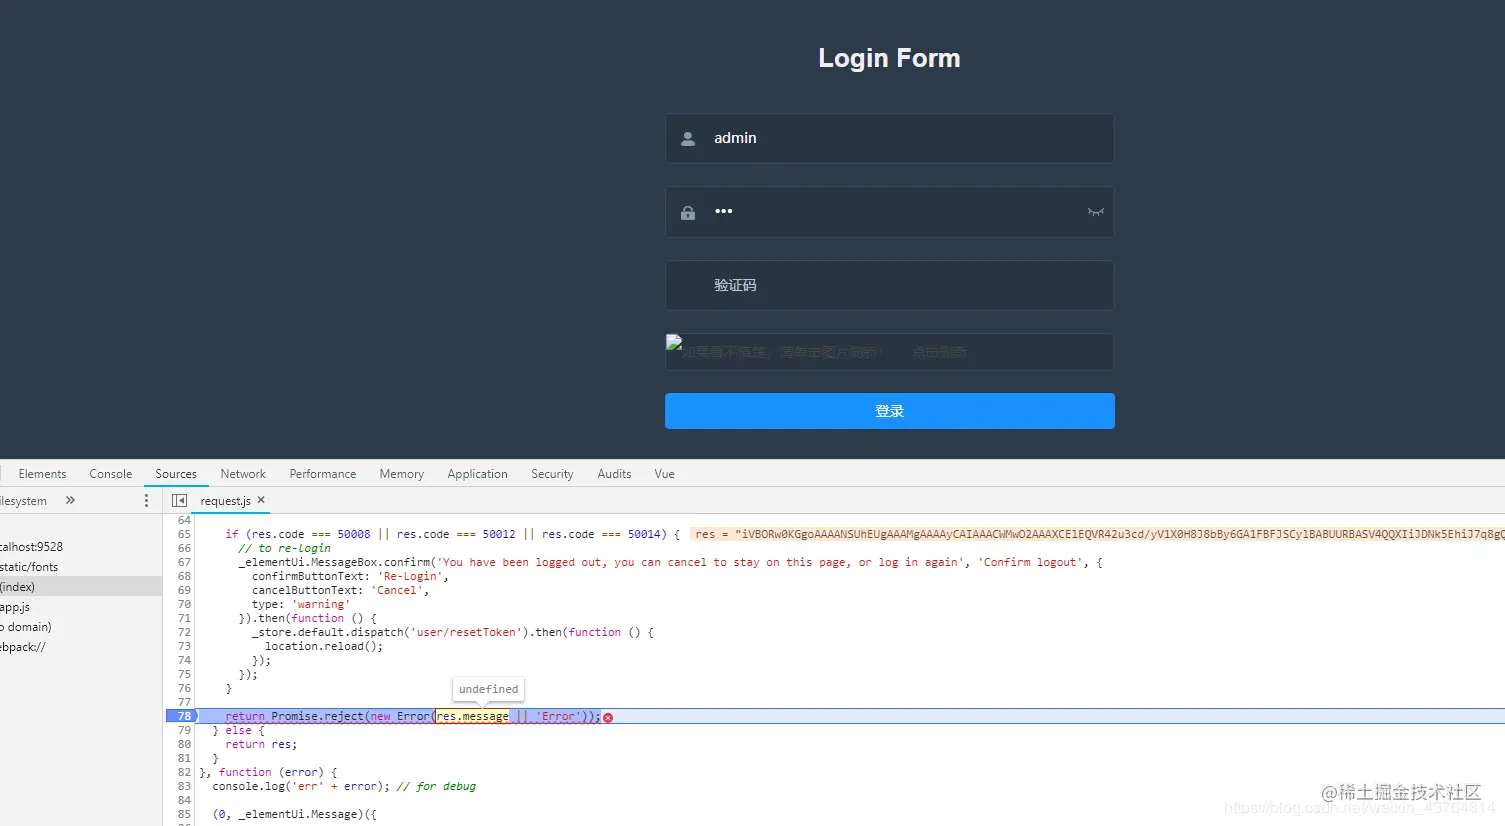Click the user icon in the username field
The width and height of the screenshot is (1505, 826).
click(688, 139)
